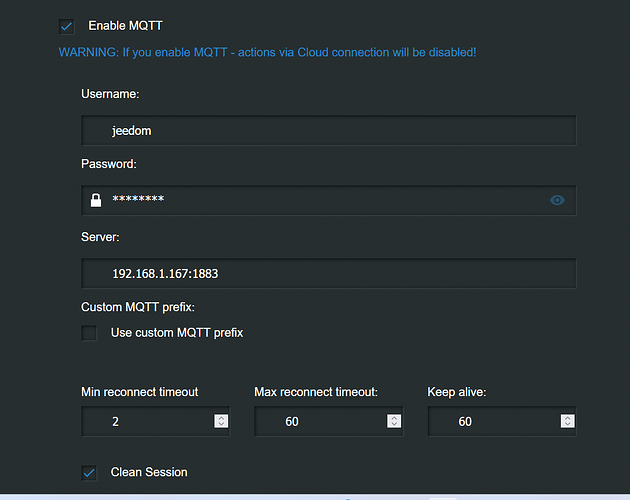This screenshot has height=500, width=630.
Task: Click the blue MQTT Cloud warning text
Action: coord(268,51)
